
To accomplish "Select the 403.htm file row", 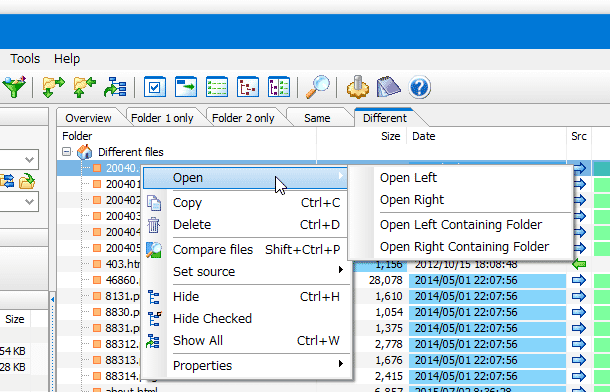I will click(123, 264).
